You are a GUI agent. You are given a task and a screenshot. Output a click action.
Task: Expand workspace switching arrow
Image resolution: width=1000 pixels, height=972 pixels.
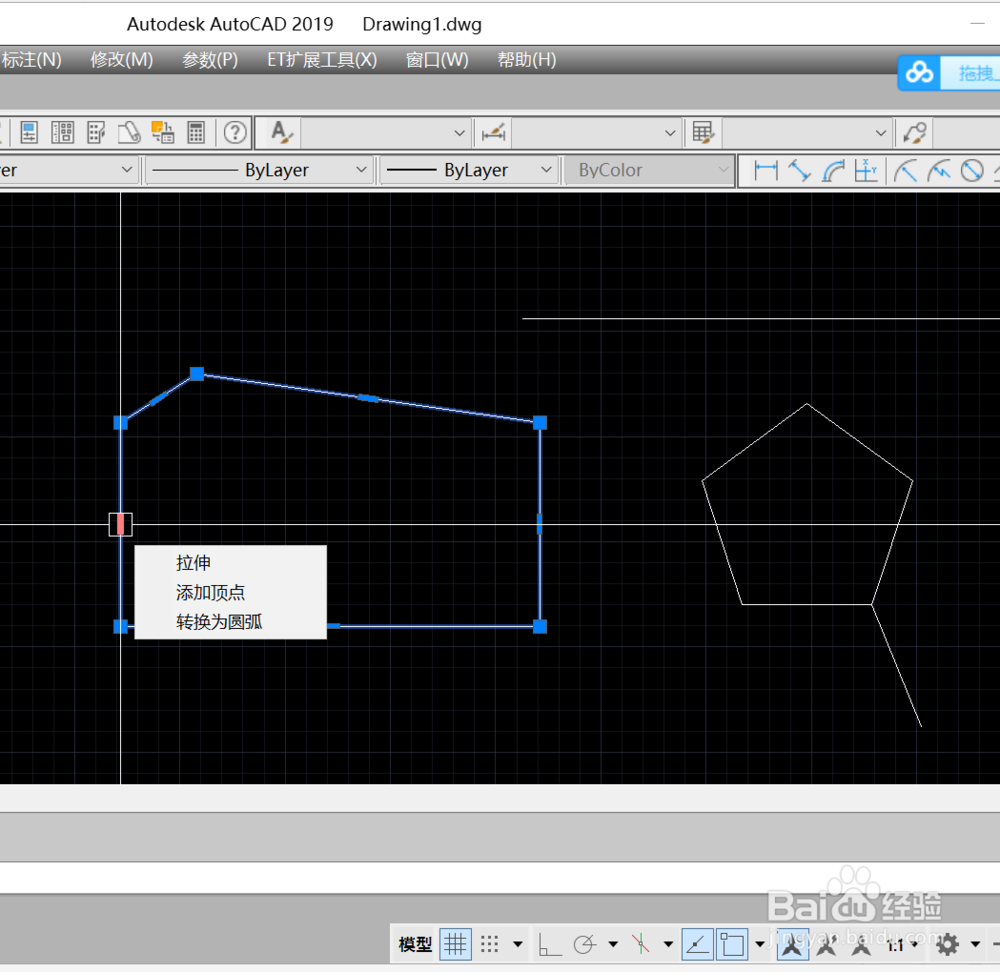975,944
